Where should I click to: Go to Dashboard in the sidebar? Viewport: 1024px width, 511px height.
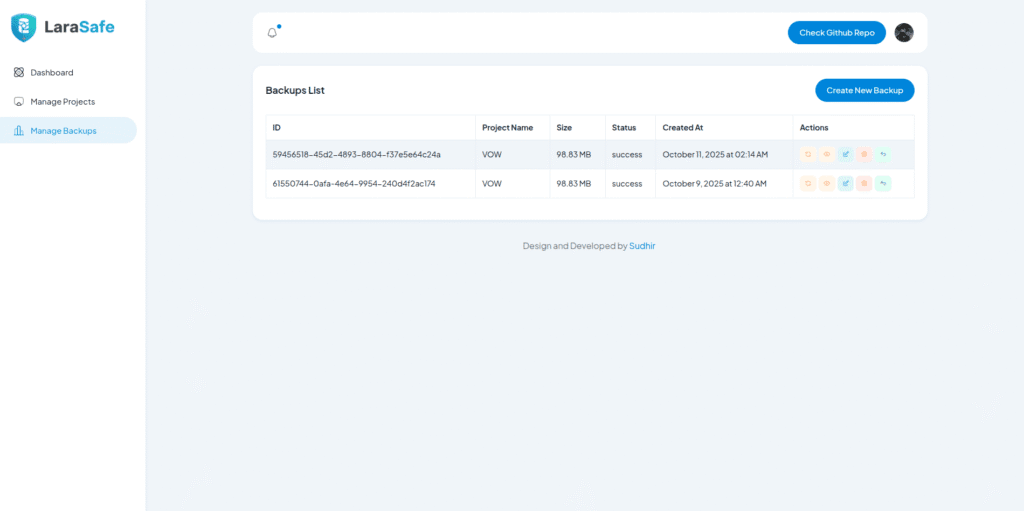[52, 72]
